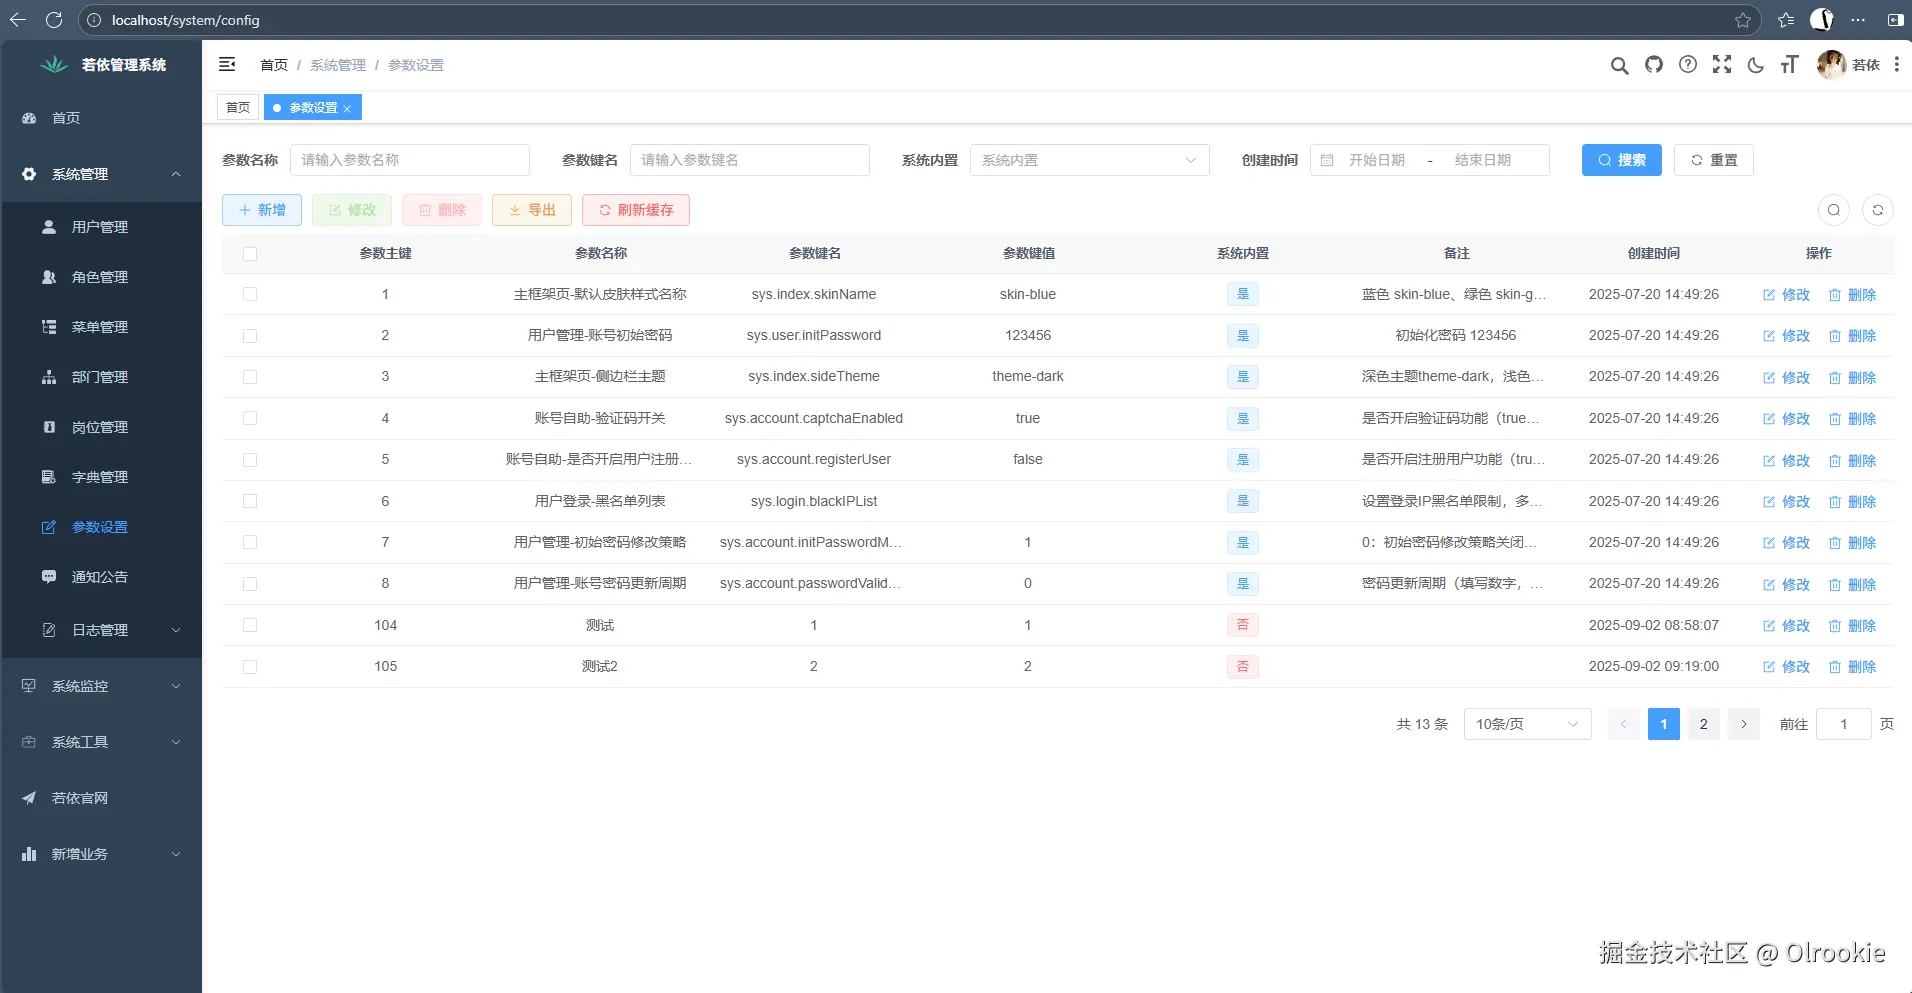
Task: Focus the 参数键名 input field
Action: pyautogui.click(x=750, y=160)
